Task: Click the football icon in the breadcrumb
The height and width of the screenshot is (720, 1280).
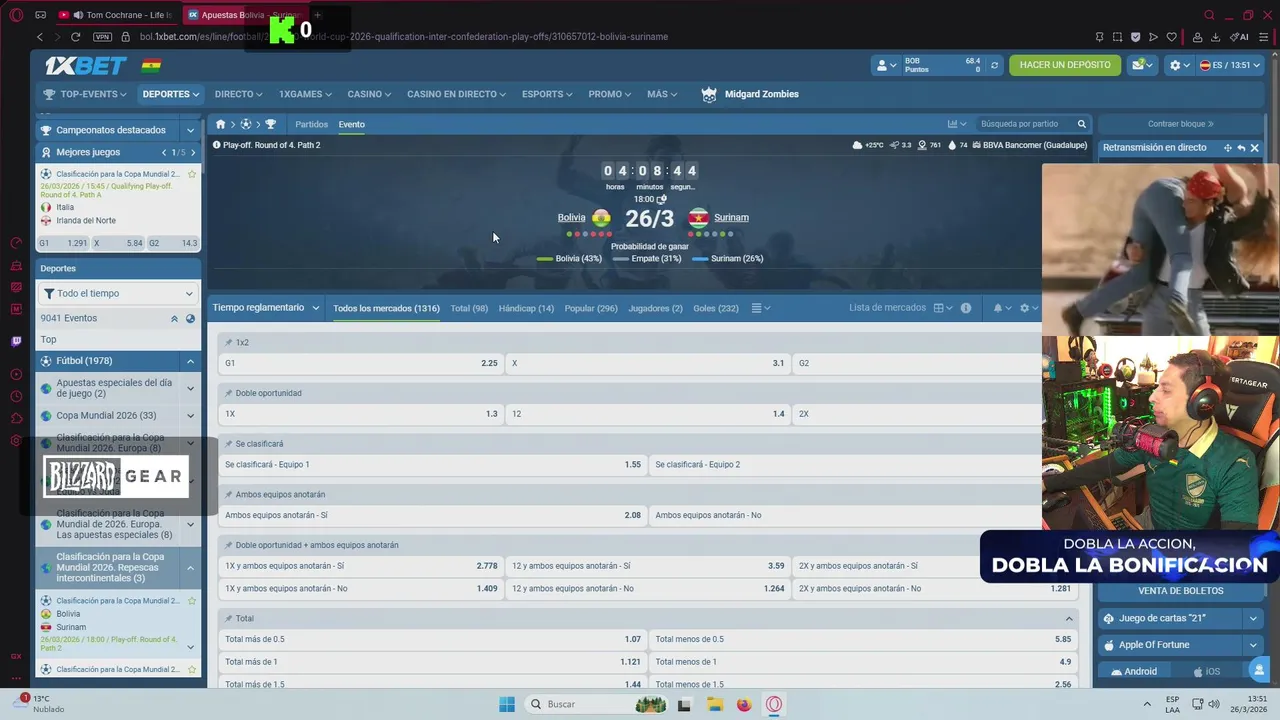Action: pyautogui.click(x=246, y=124)
